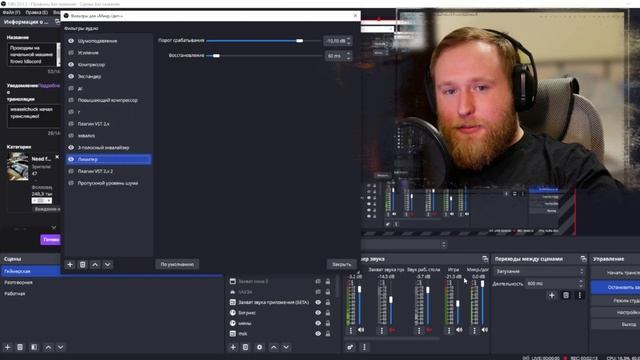Hide the Шумоподавление filter
640x360 pixels.
(71, 41)
